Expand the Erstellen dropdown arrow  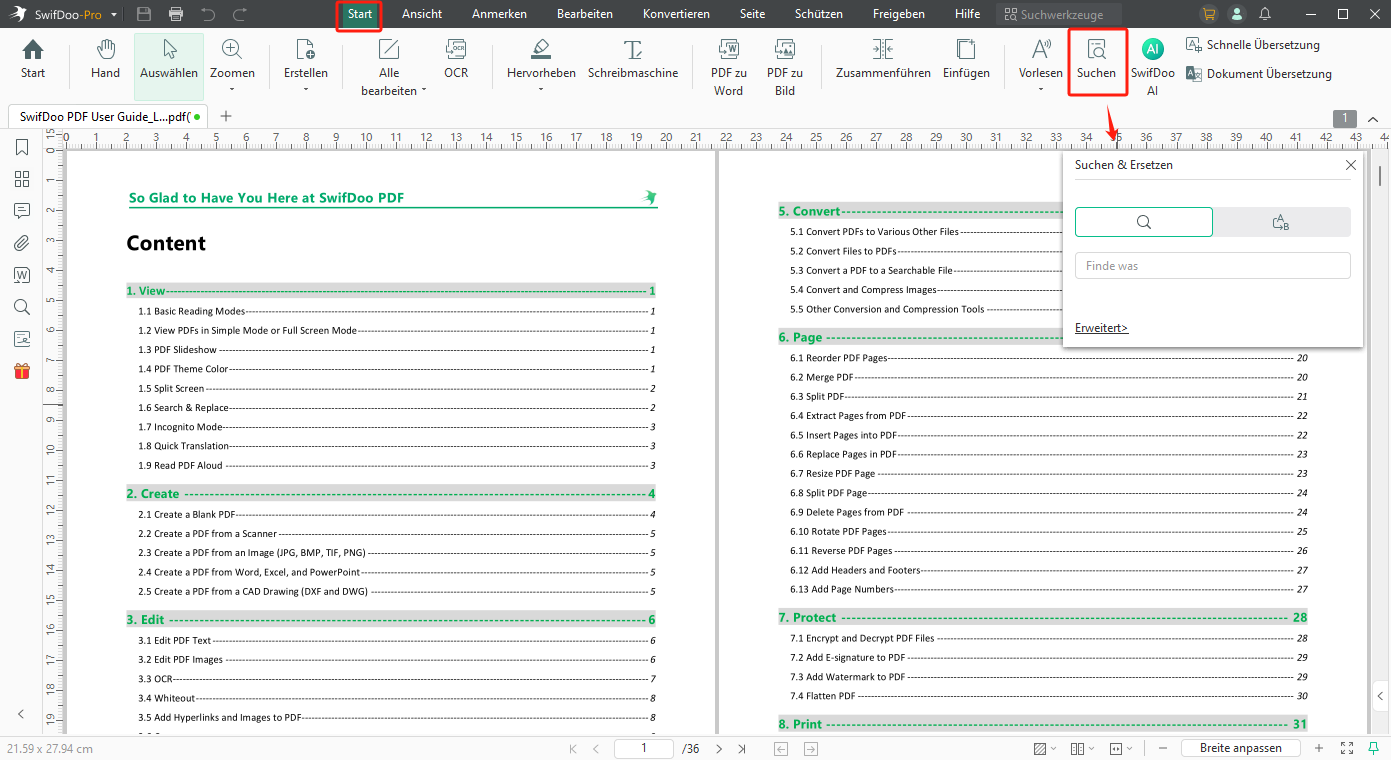306,90
